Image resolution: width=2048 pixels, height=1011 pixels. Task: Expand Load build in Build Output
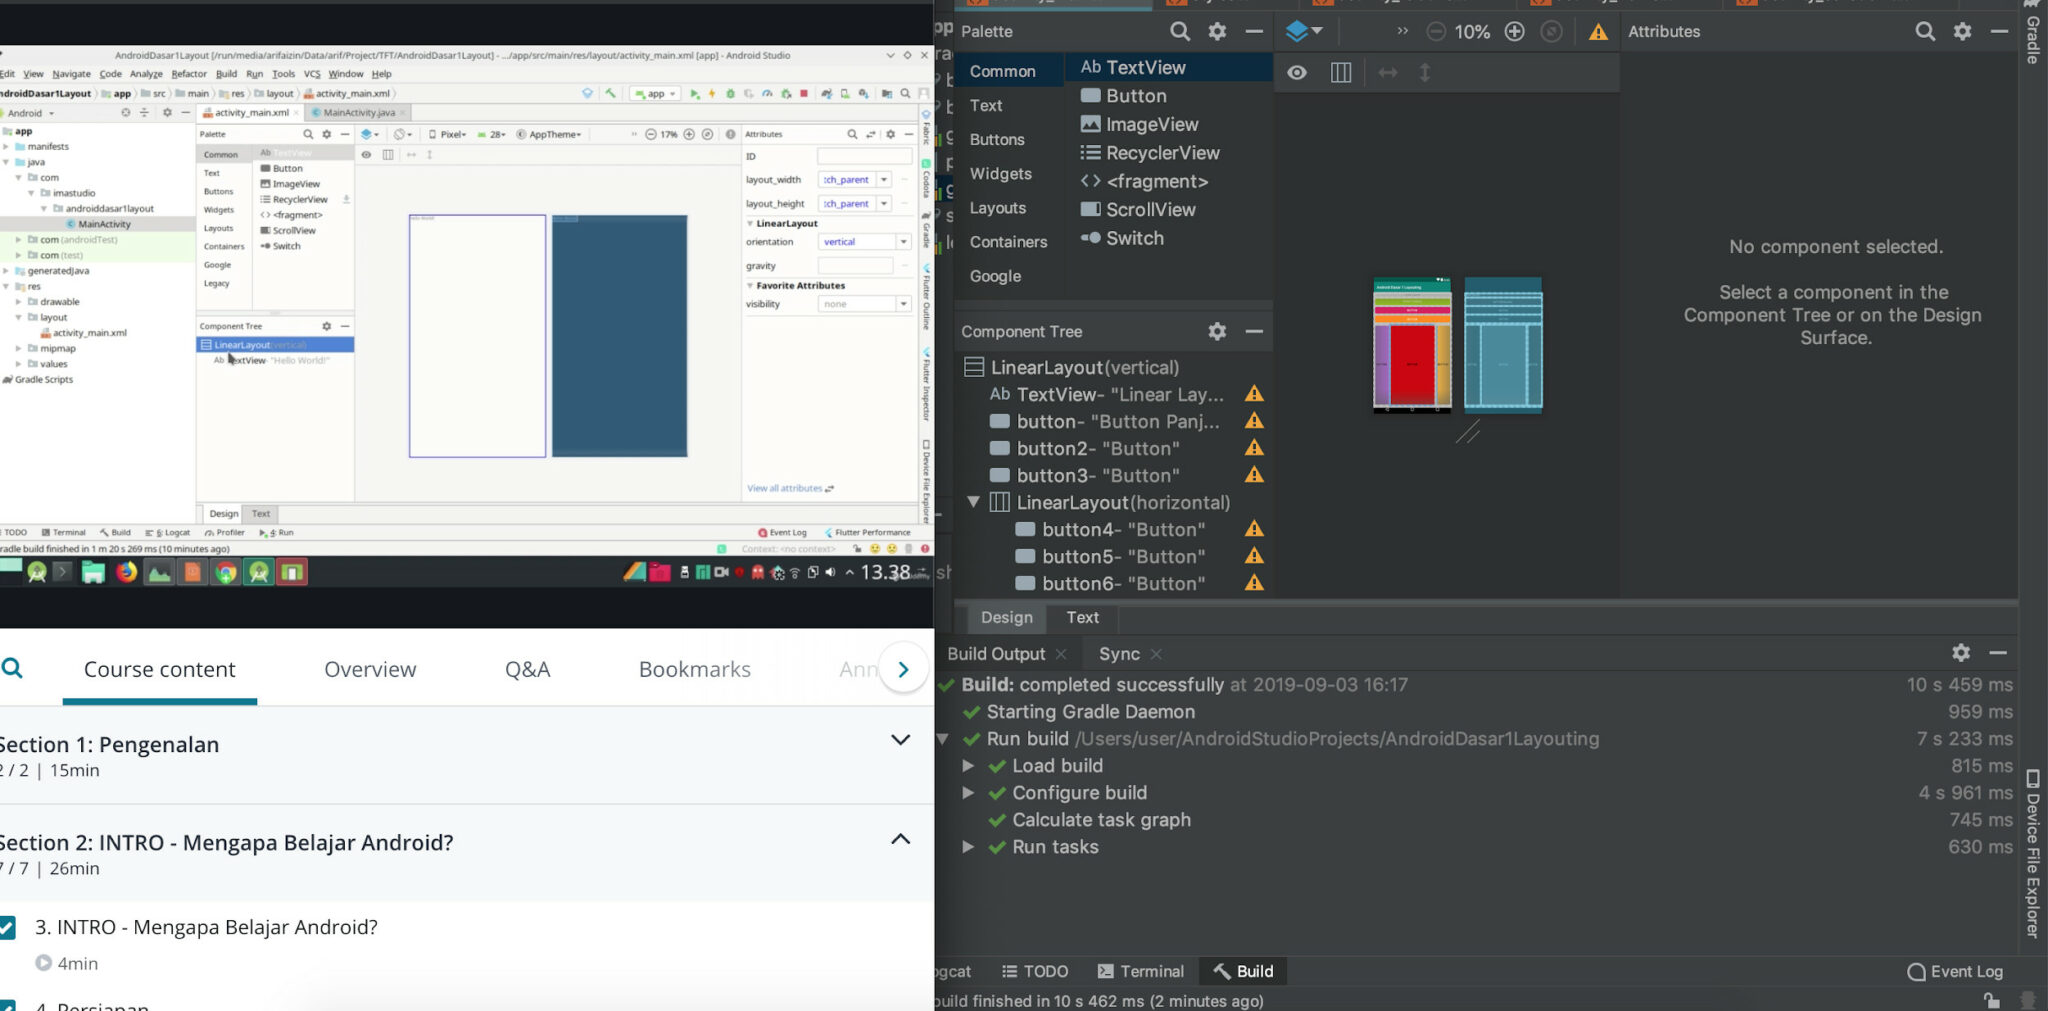(x=968, y=765)
